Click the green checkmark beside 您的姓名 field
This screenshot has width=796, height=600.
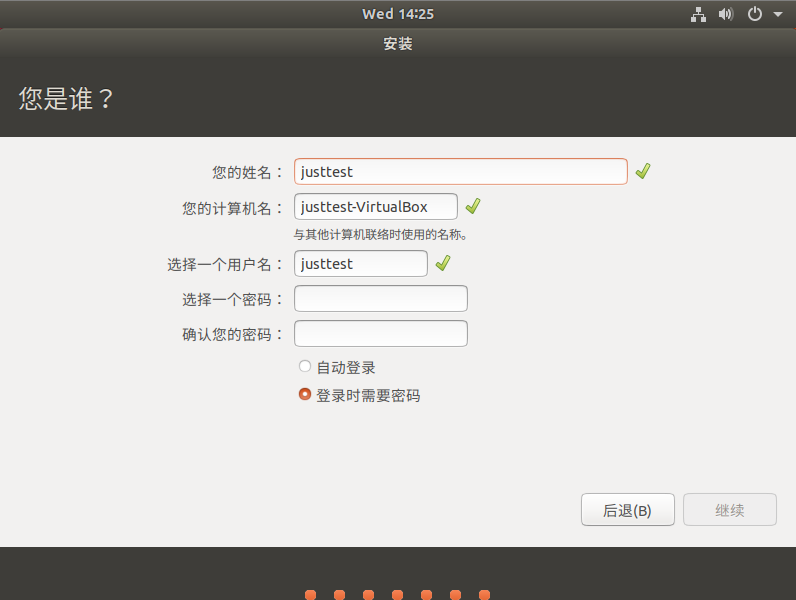coord(643,171)
